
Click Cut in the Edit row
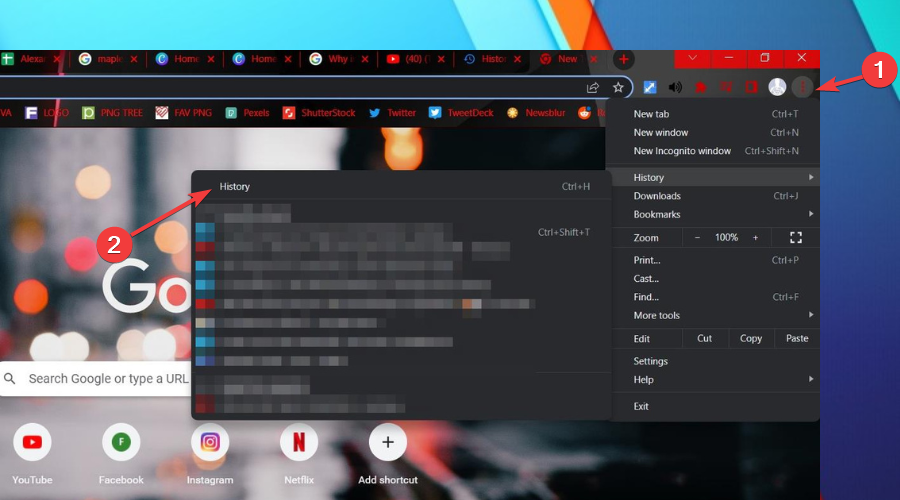pyautogui.click(x=704, y=339)
